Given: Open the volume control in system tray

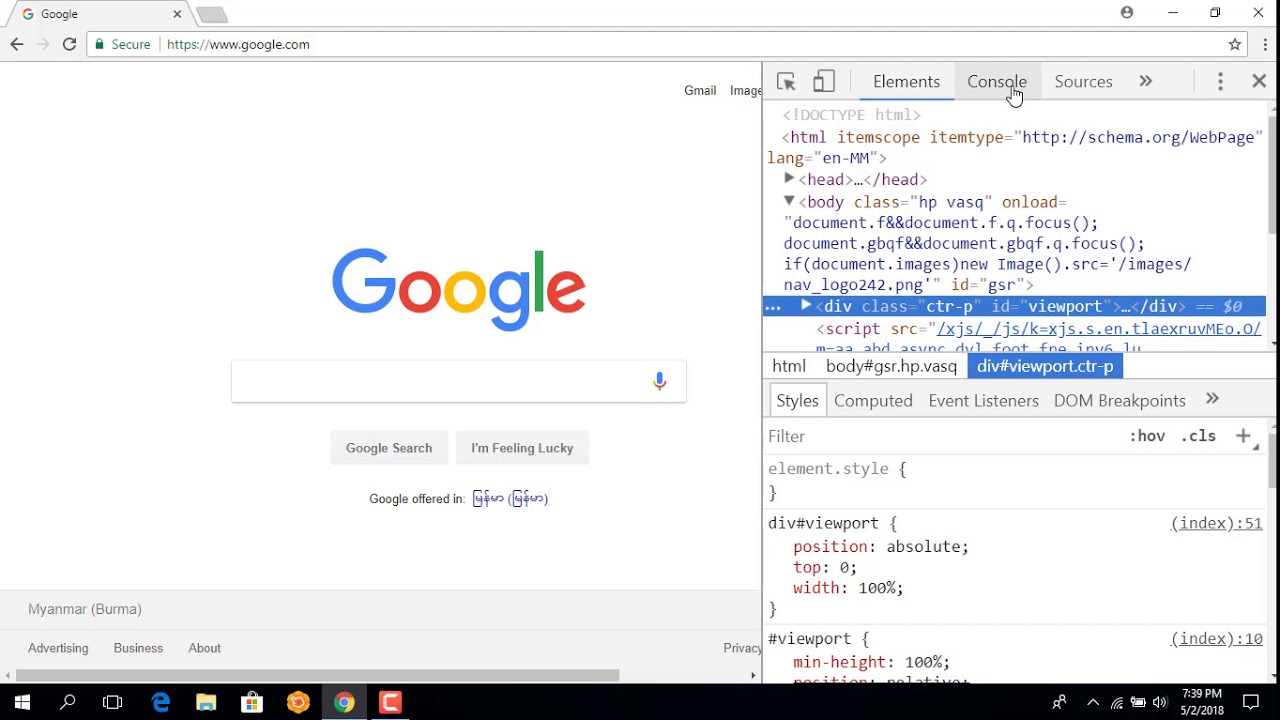Looking at the screenshot, I should 1159,702.
